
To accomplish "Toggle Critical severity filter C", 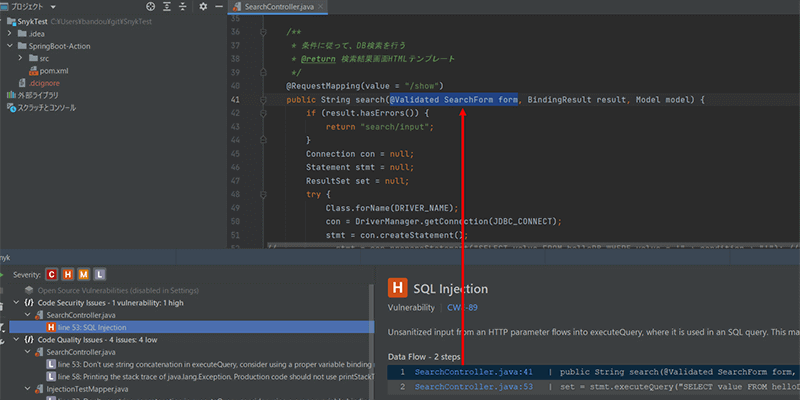I will [x=51, y=274].
